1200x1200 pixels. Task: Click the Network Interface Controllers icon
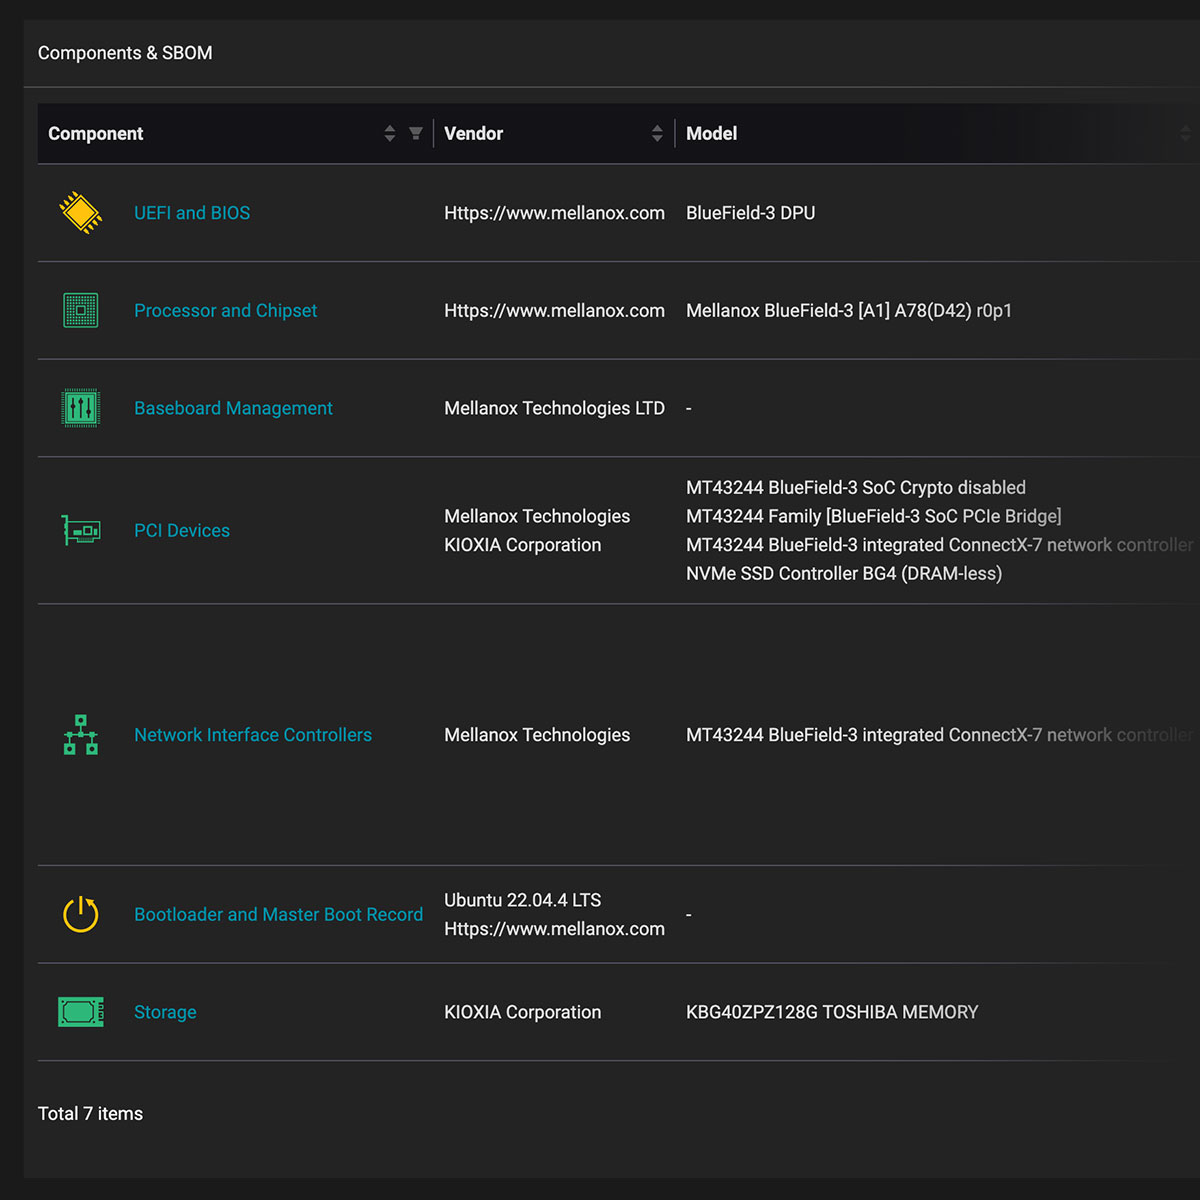81,735
